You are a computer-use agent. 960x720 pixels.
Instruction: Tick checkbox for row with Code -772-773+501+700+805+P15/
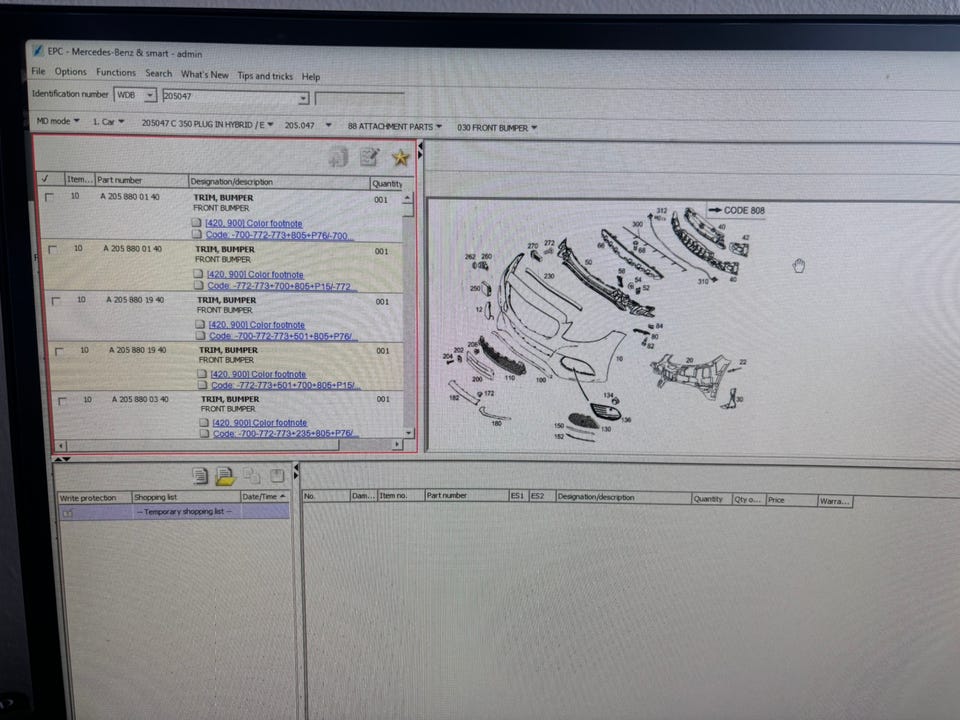(x=59, y=351)
